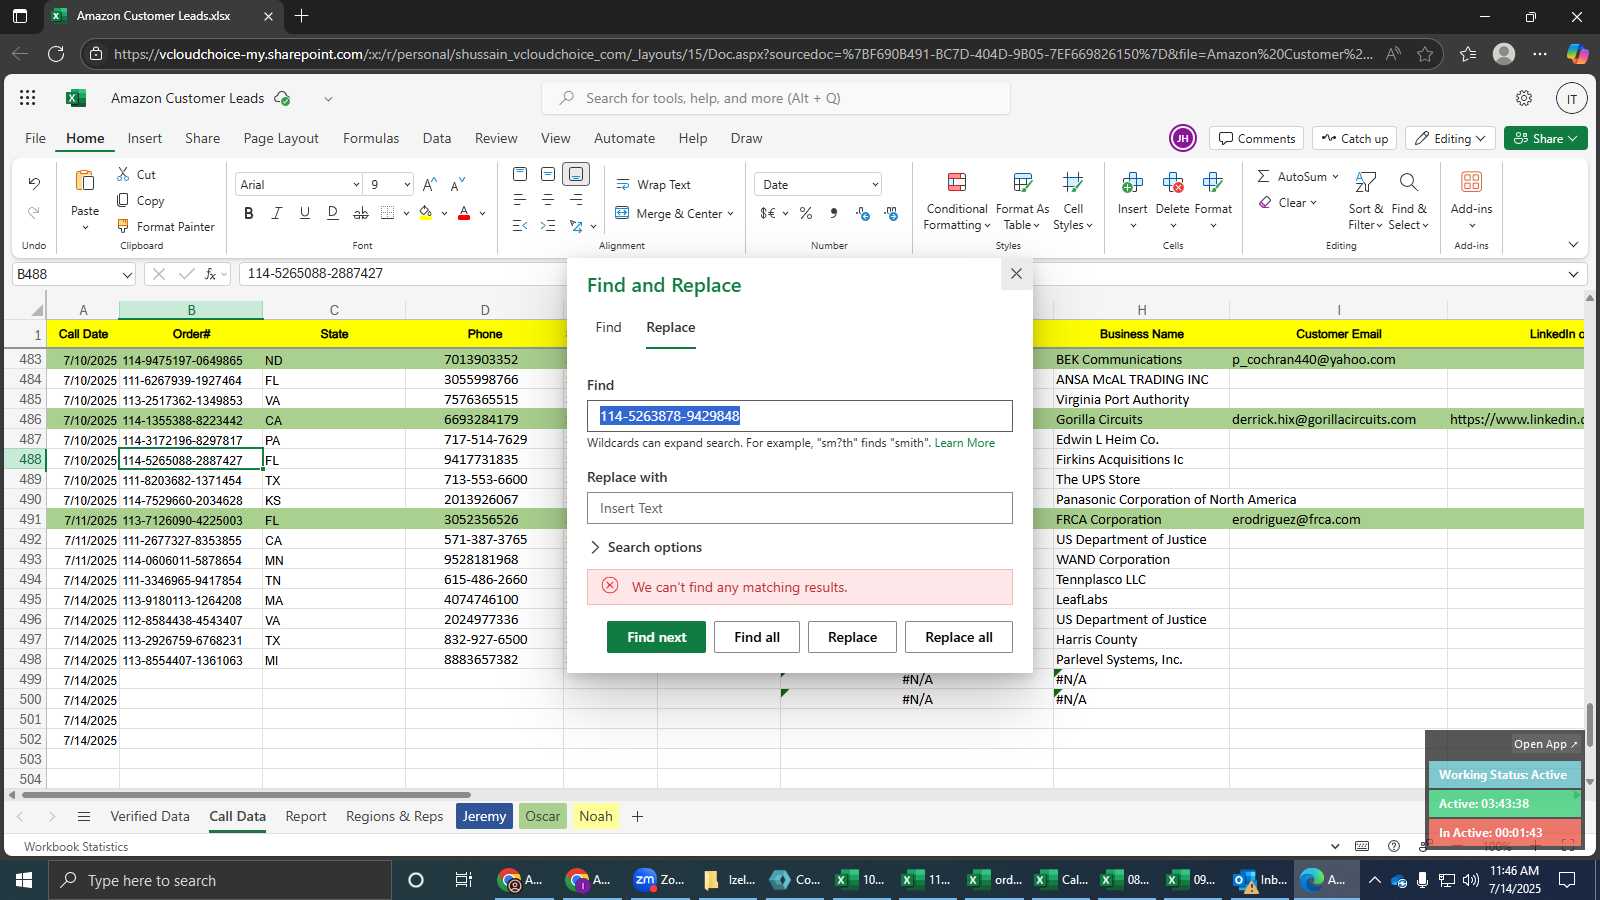Click the Cut scissors icon
Image resolution: width=1600 pixels, height=900 pixels.
(123, 174)
